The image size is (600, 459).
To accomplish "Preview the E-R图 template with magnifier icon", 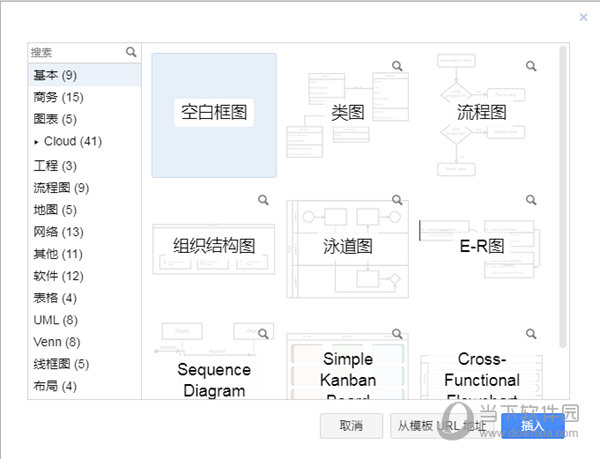I will [x=531, y=200].
